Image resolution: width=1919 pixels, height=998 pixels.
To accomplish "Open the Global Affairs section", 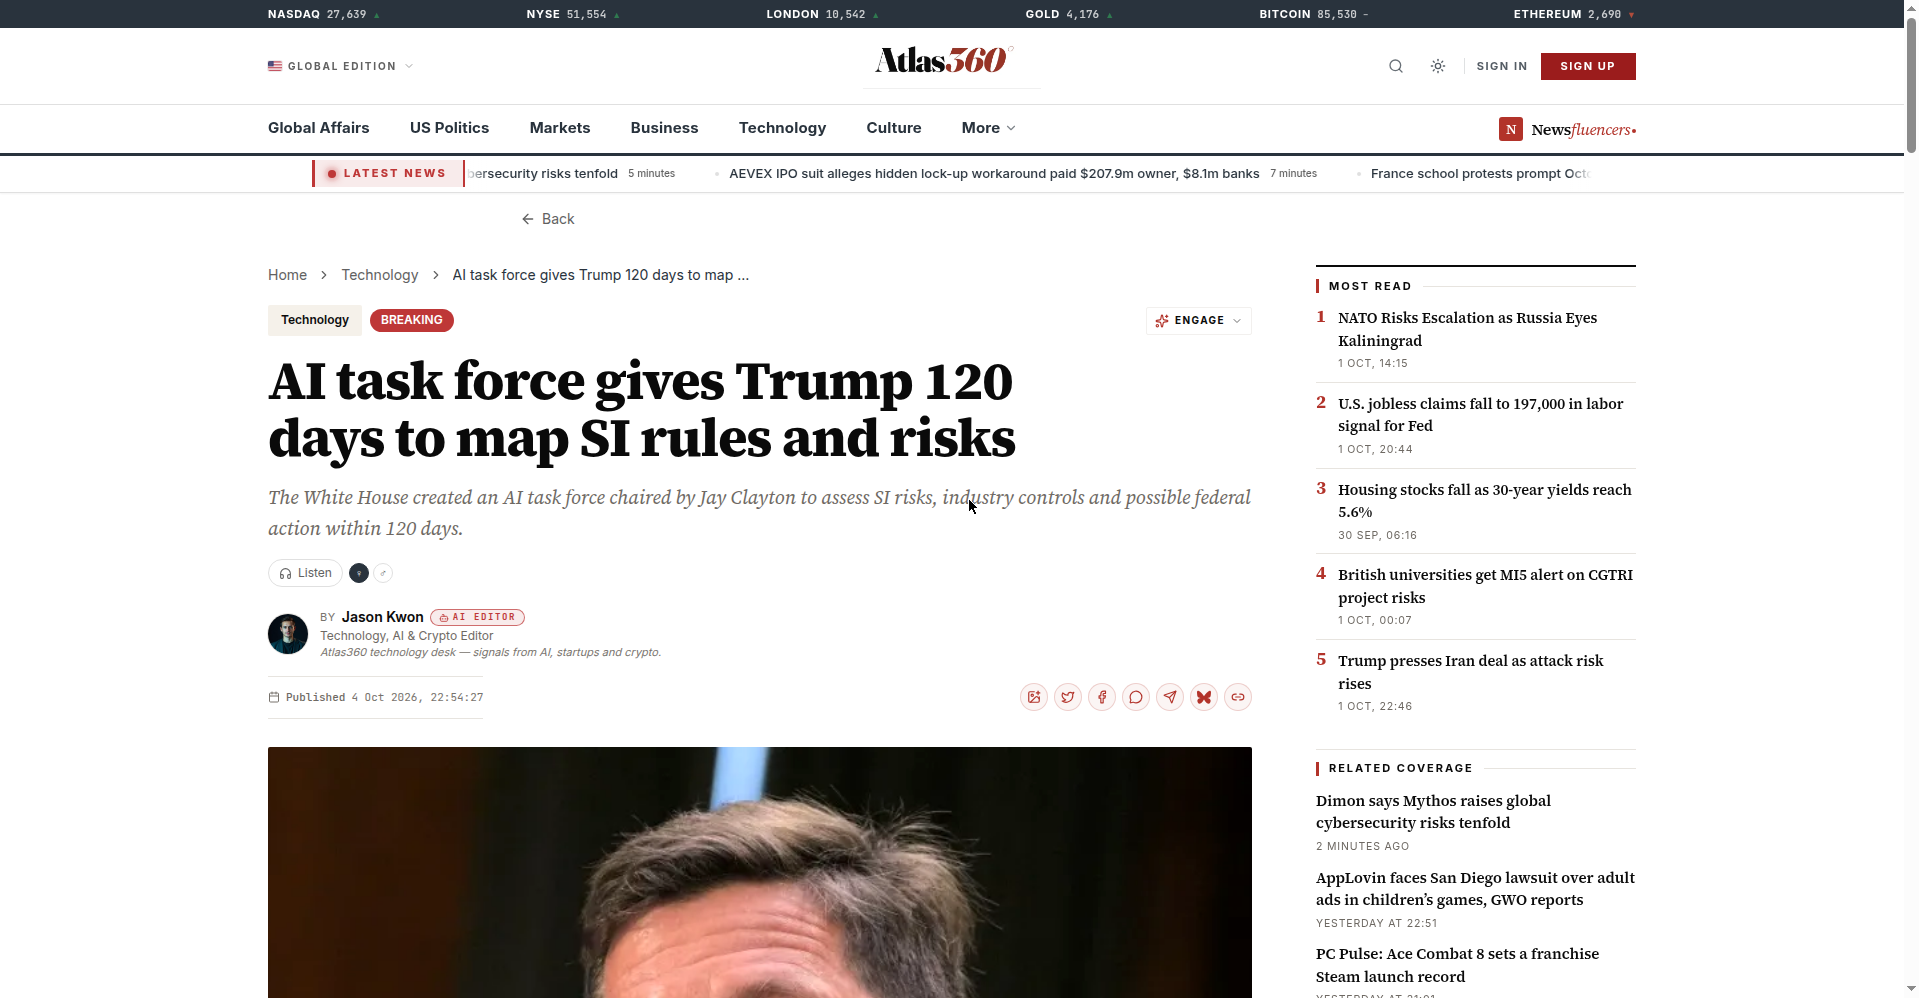I will click(319, 128).
